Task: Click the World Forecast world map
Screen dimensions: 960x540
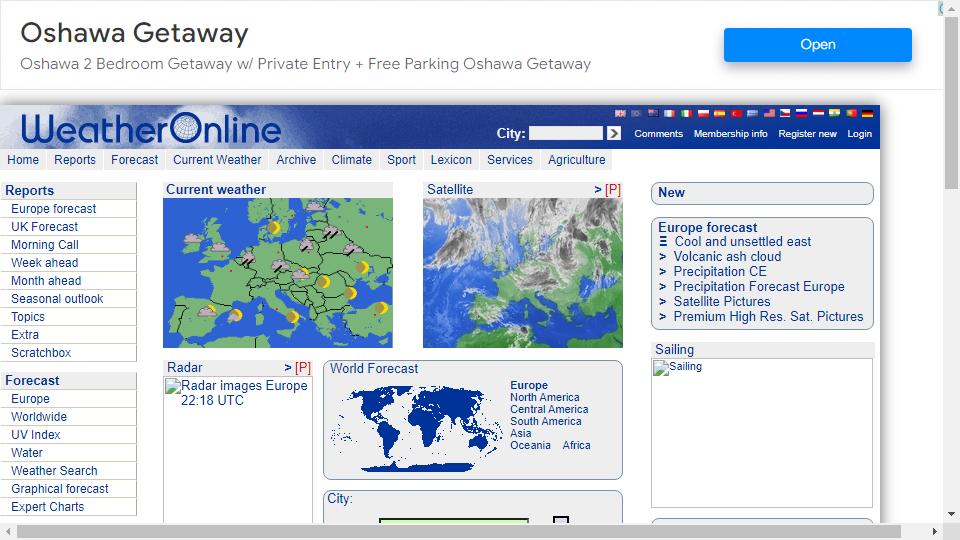Action: click(x=416, y=428)
